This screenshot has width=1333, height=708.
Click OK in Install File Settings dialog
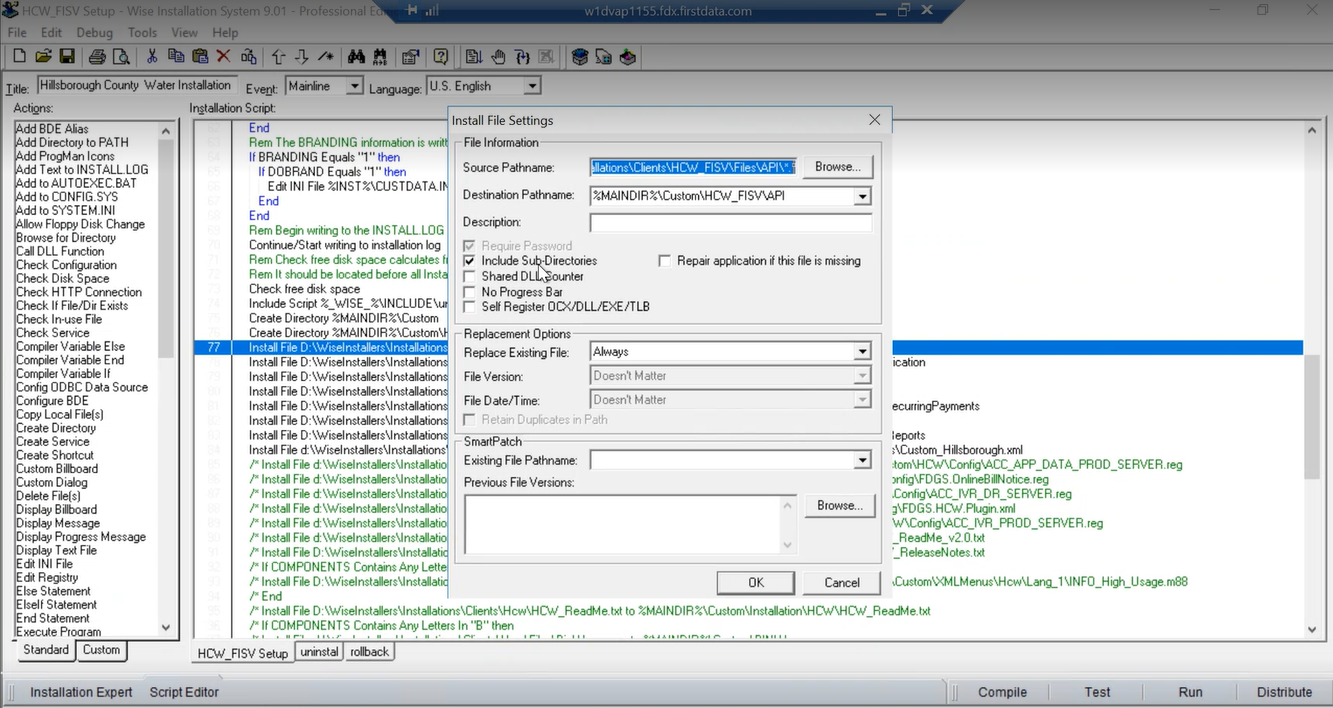(x=755, y=583)
